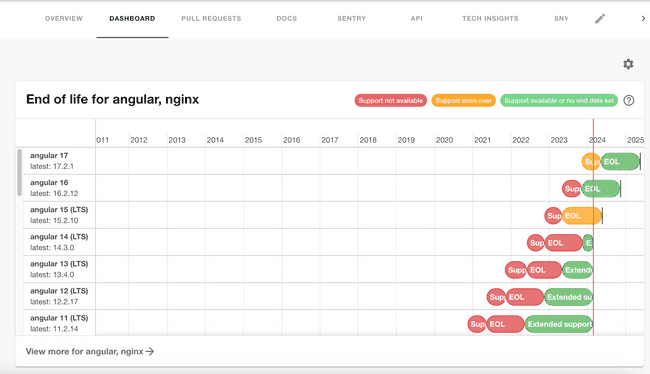Click the red support bar for angular 16
This screenshot has width=650, height=374.
[572, 189]
